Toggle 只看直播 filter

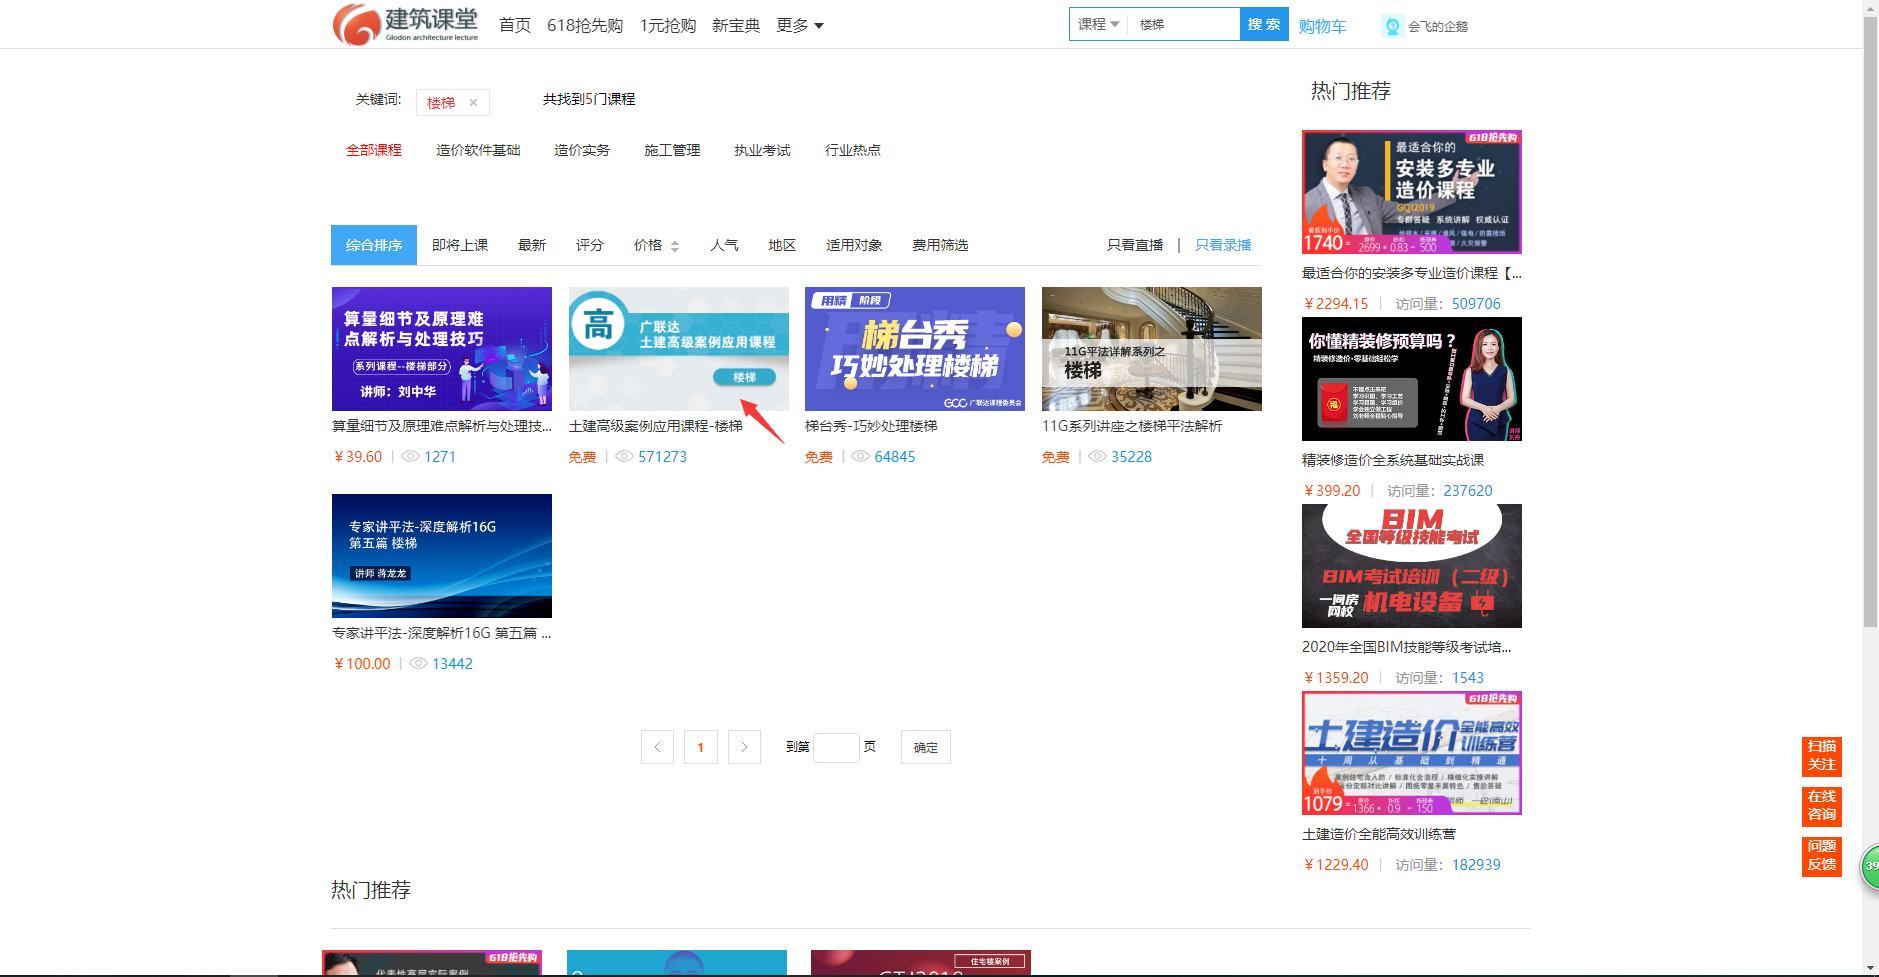click(1135, 245)
